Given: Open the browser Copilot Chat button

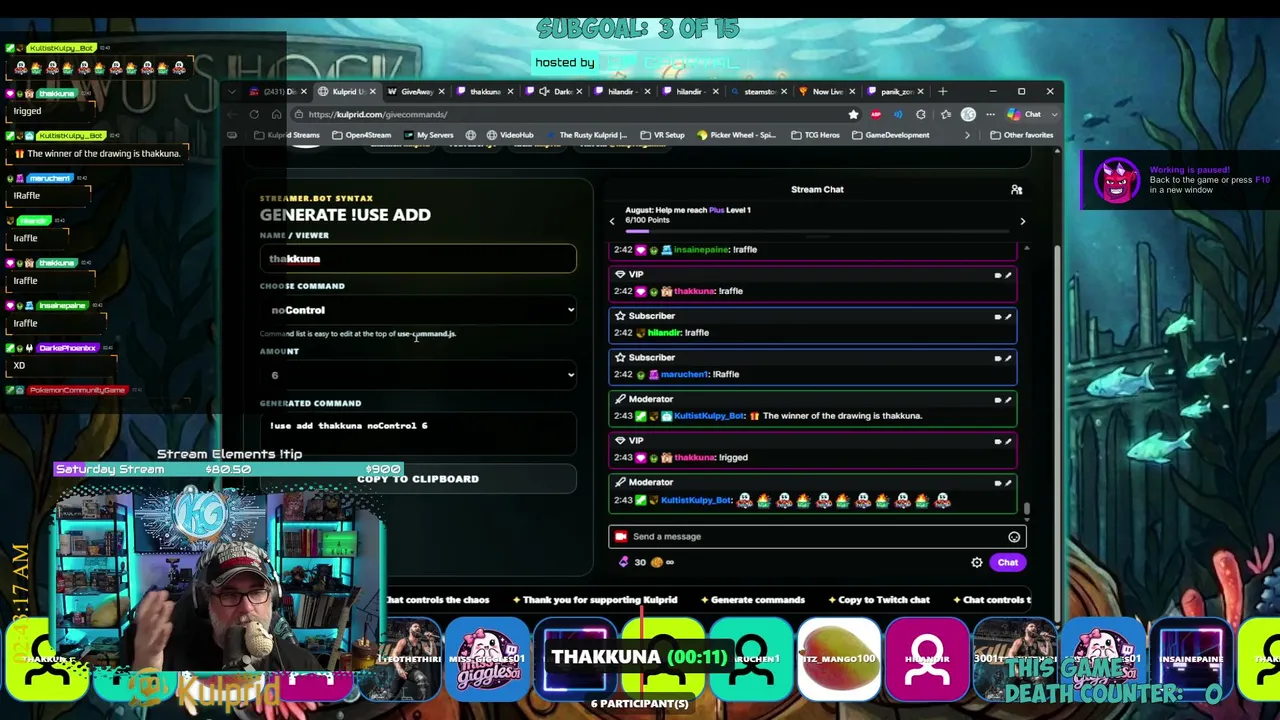Looking at the screenshot, I should [1026, 114].
